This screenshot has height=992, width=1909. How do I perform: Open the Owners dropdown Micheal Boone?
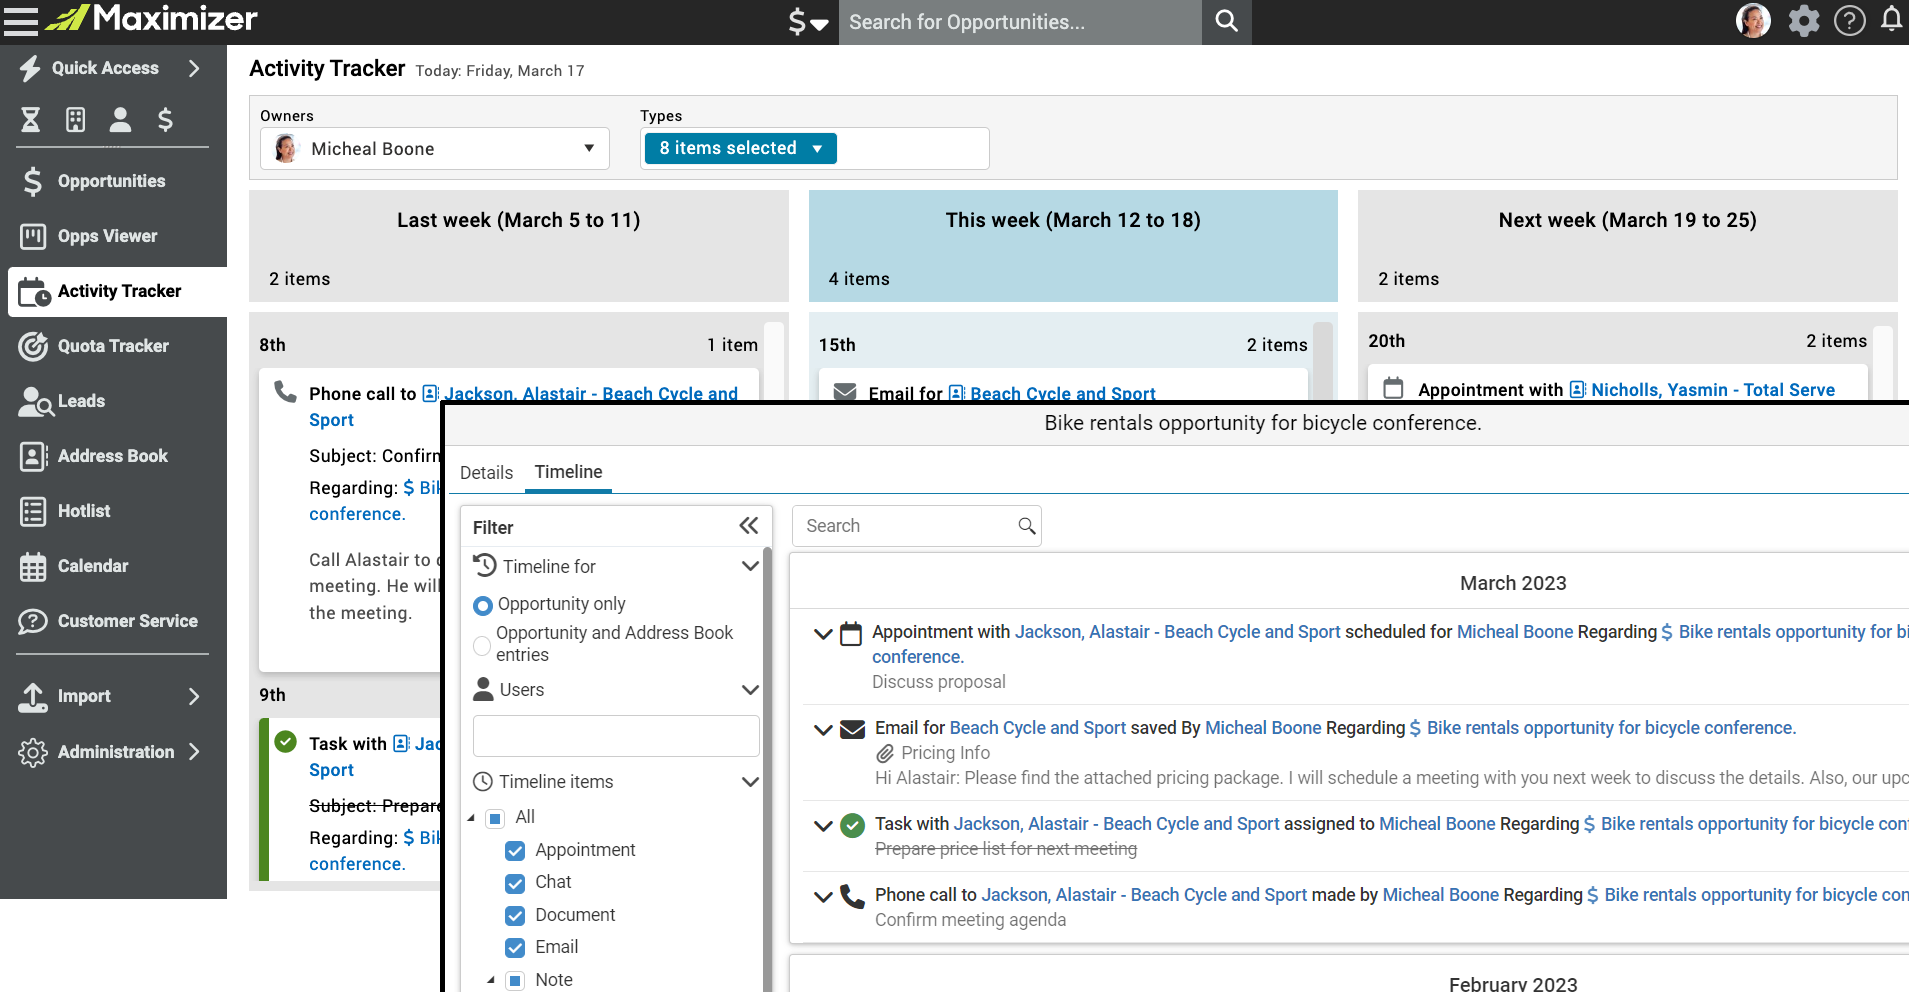pyautogui.click(x=435, y=149)
